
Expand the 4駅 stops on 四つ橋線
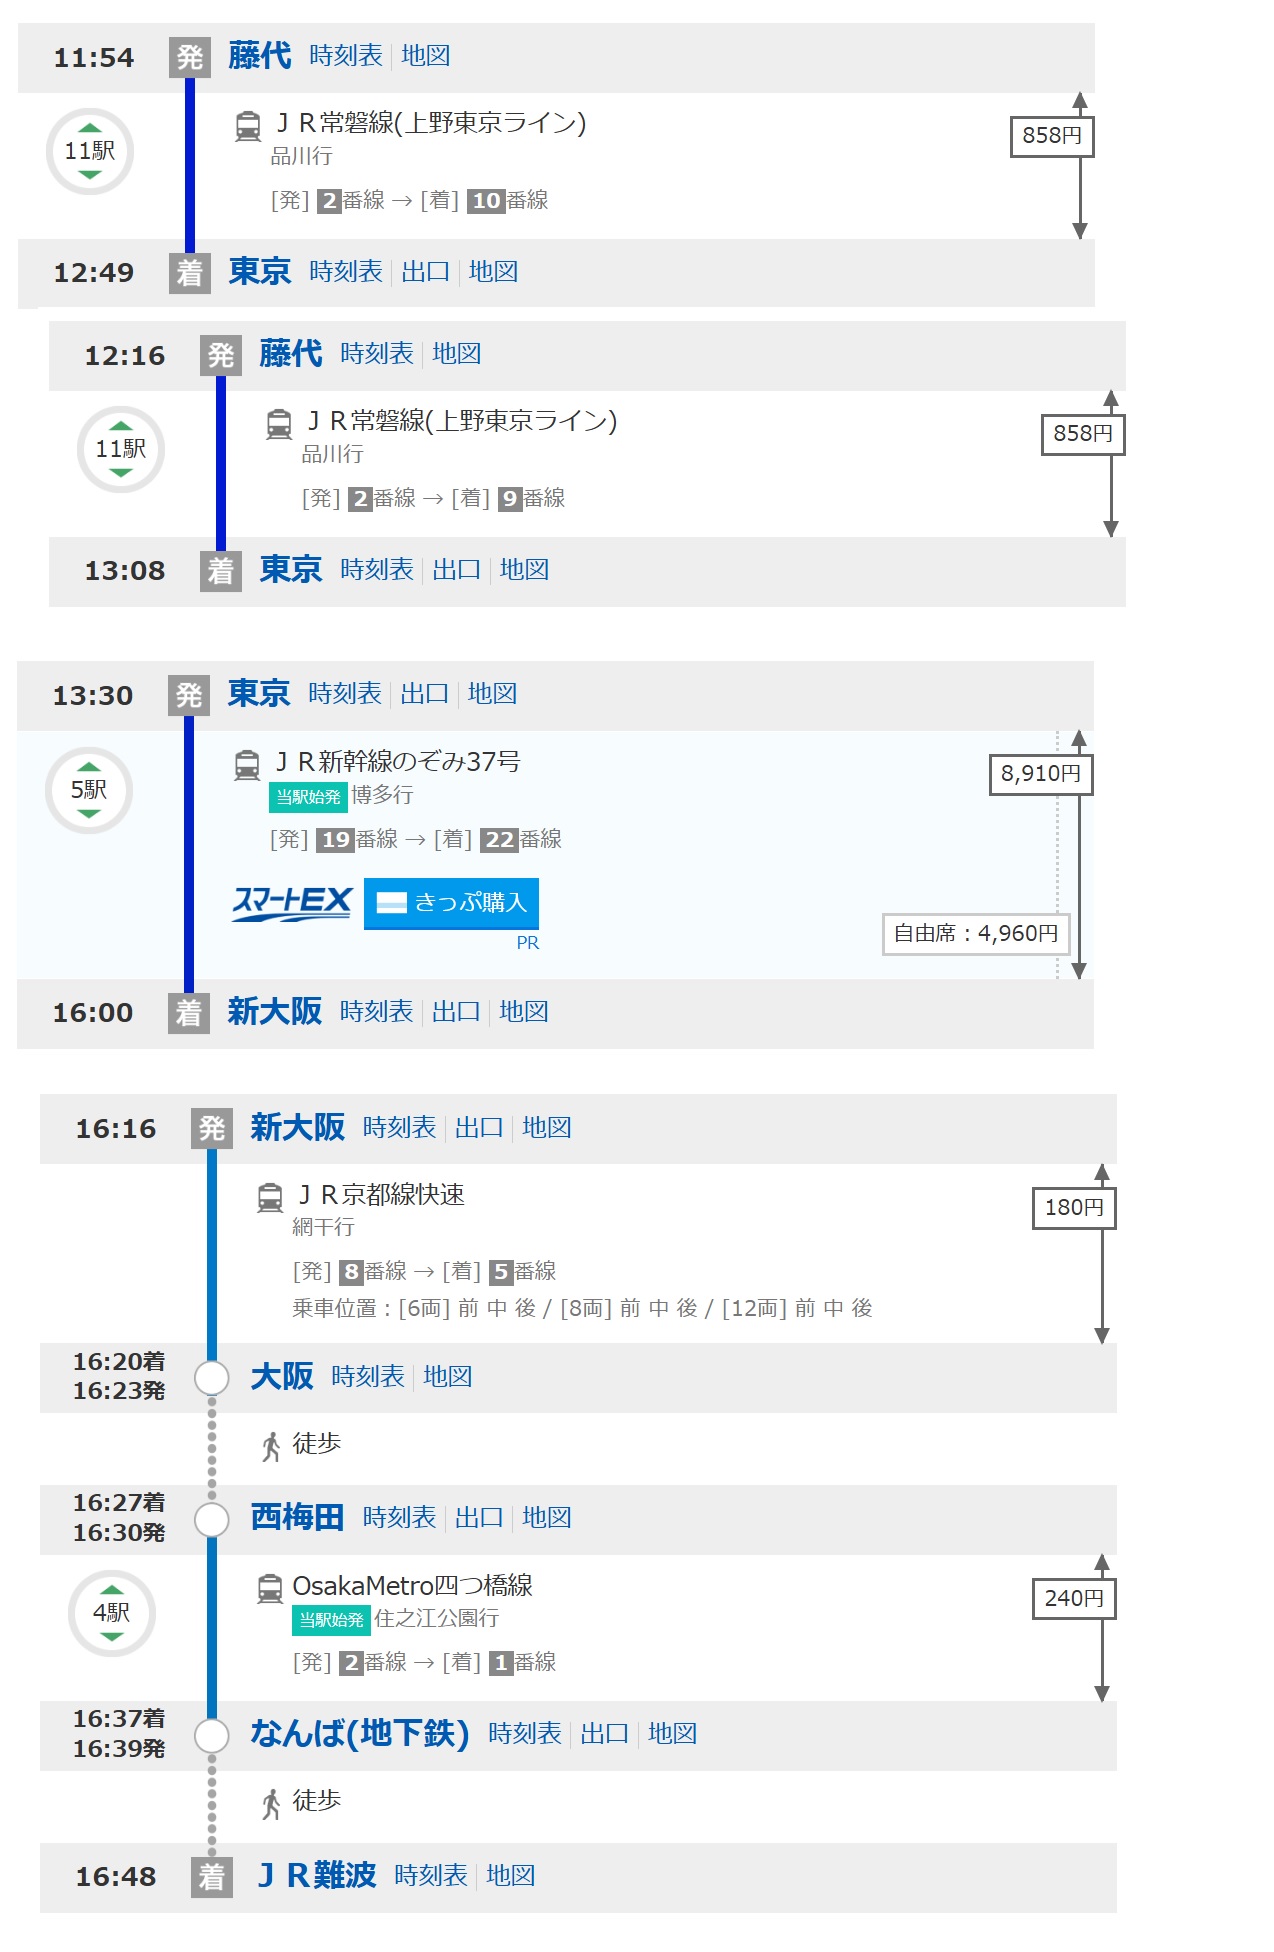(111, 1612)
